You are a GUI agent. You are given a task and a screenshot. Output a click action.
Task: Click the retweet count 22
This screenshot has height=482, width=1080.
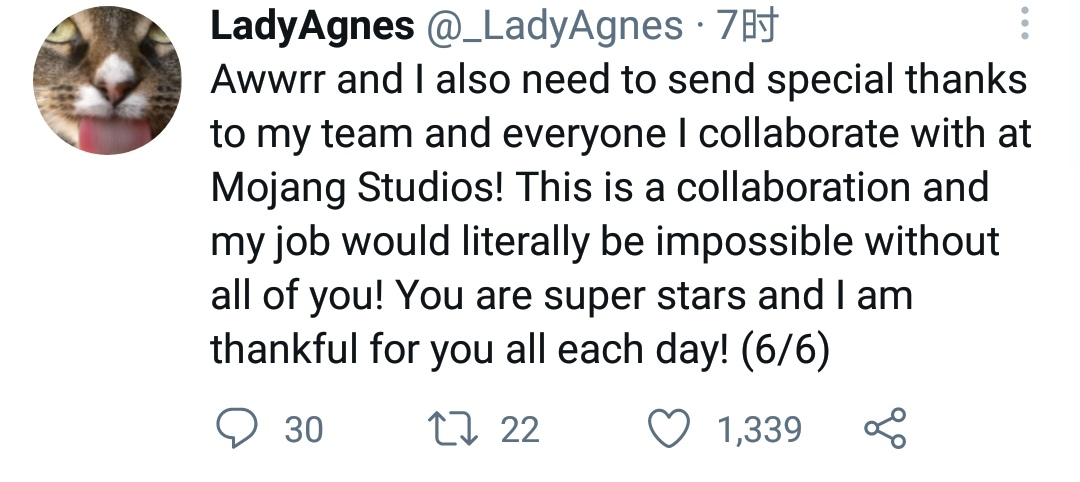pos(519,430)
